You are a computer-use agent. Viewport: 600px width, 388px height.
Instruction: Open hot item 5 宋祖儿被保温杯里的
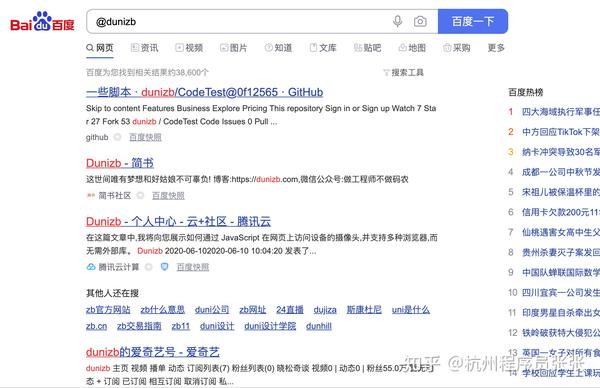point(561,192)
